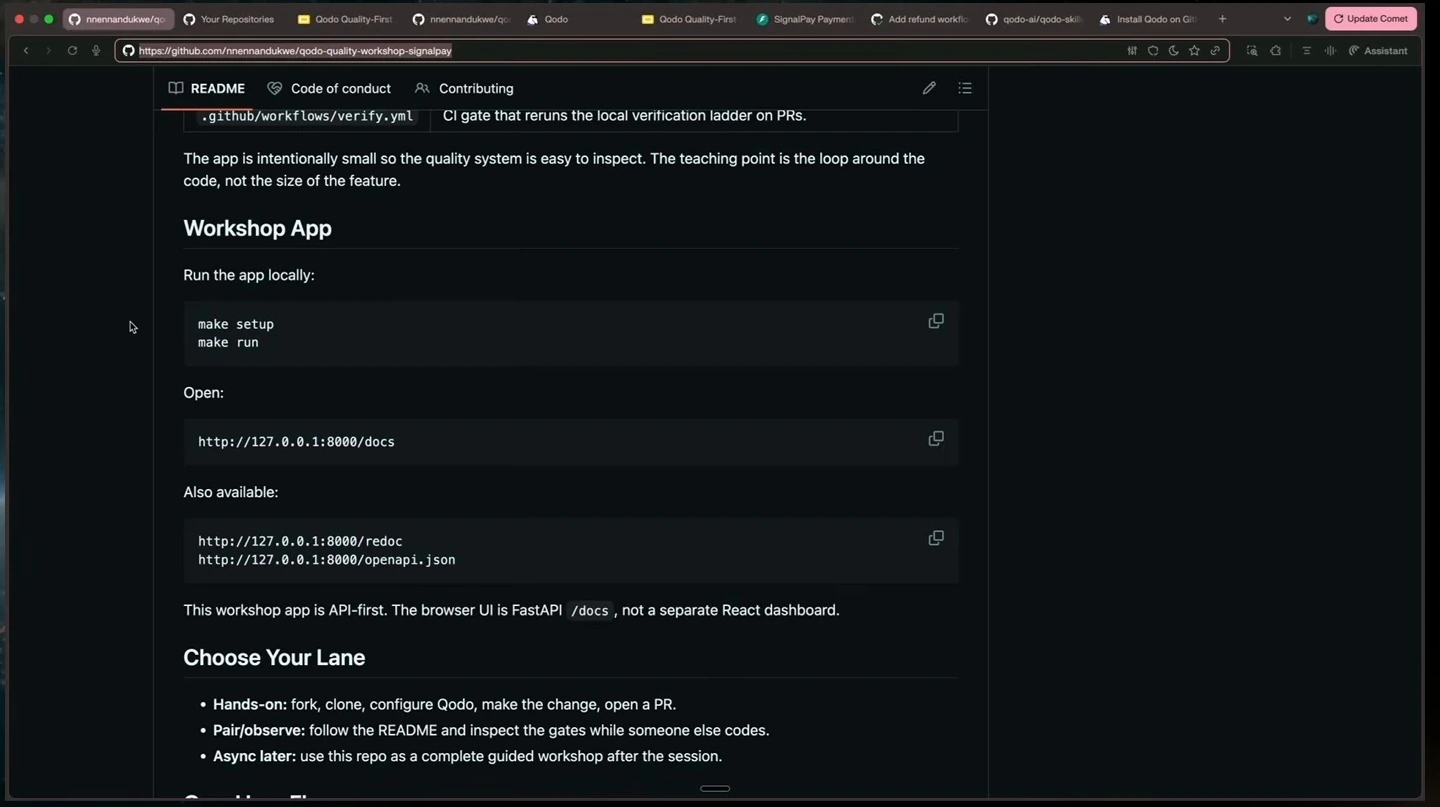Copy the redoc and openapi.json snippet
This screenshot has height=807, width=1440.
coord(936,538)
